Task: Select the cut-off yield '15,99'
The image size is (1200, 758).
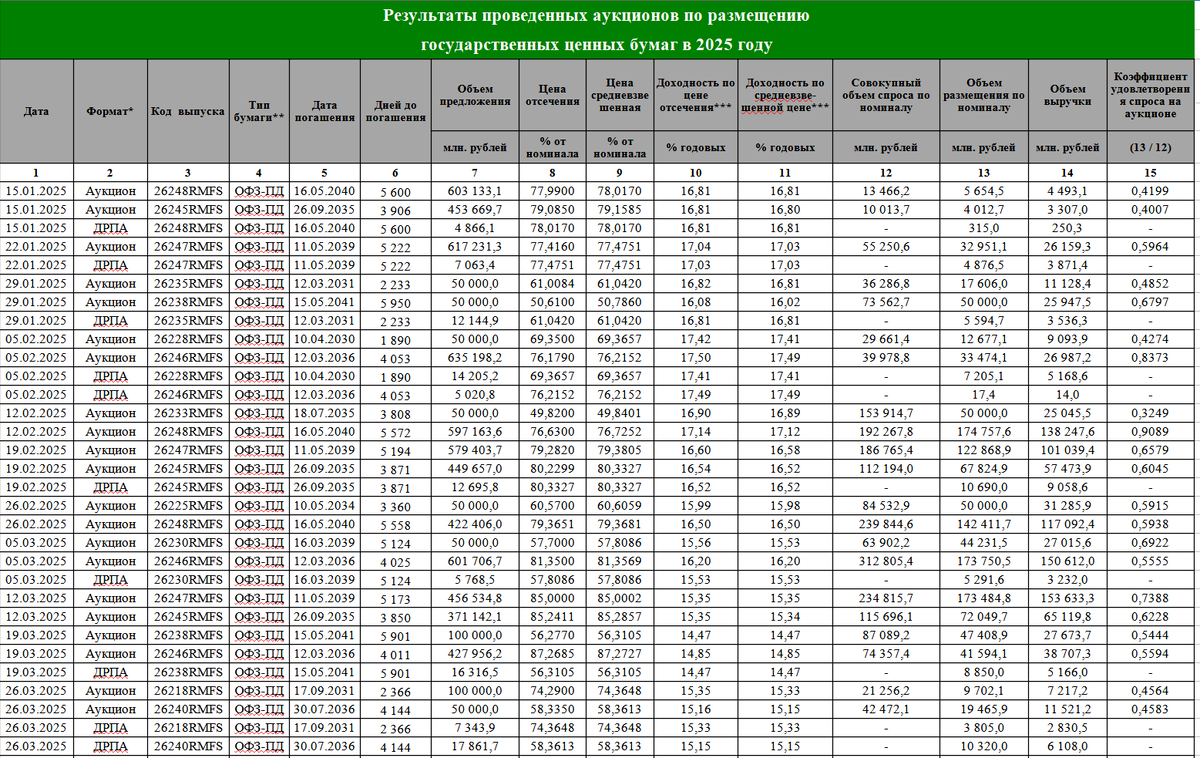Action: [695, 505]
